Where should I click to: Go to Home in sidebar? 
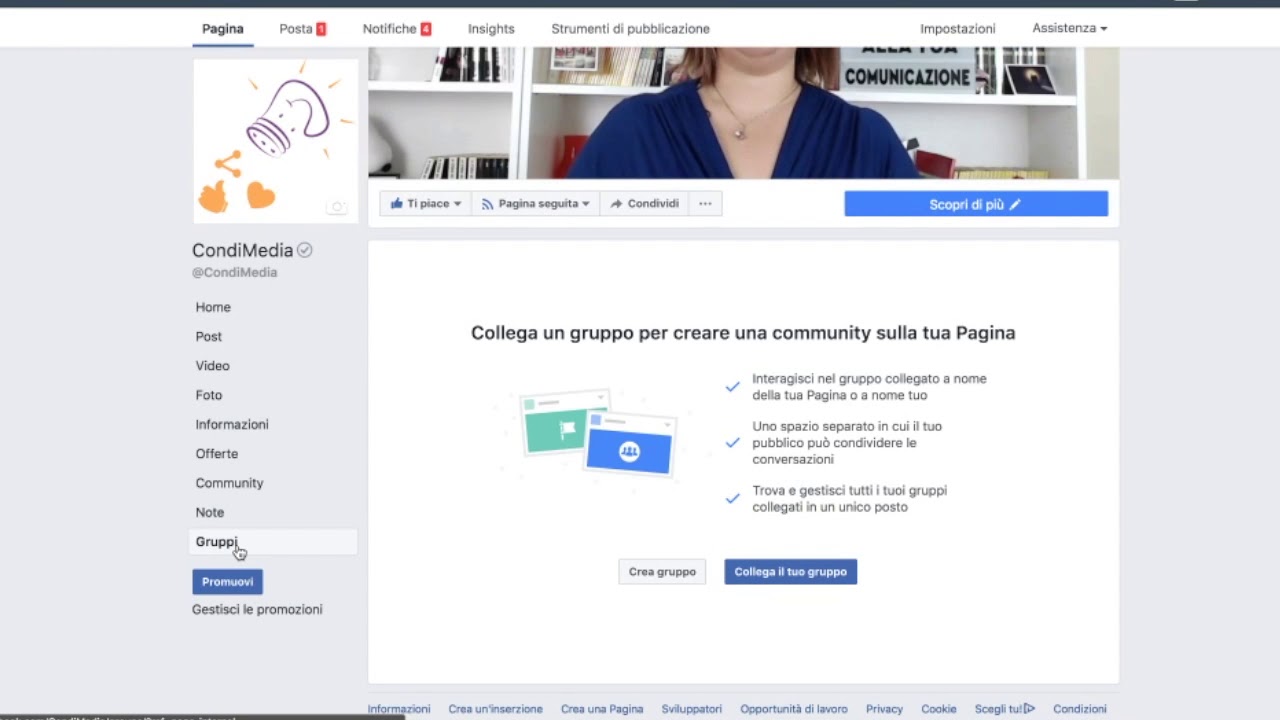[213, 307]
